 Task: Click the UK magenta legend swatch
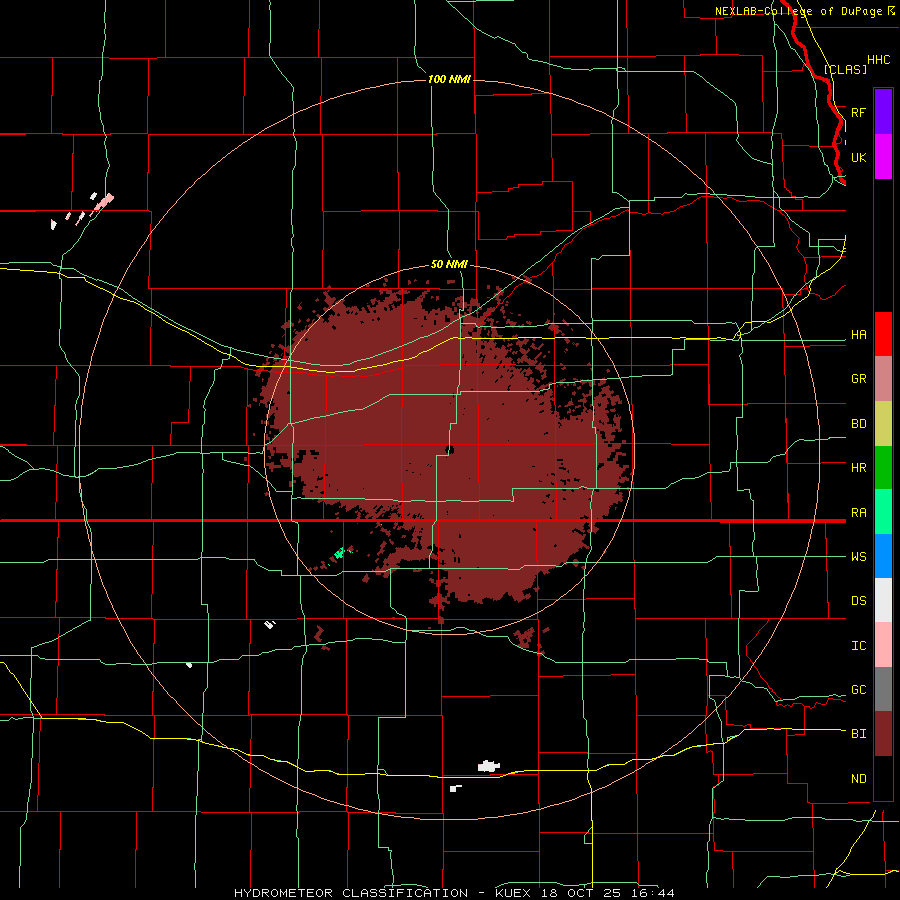pos(883,157)
